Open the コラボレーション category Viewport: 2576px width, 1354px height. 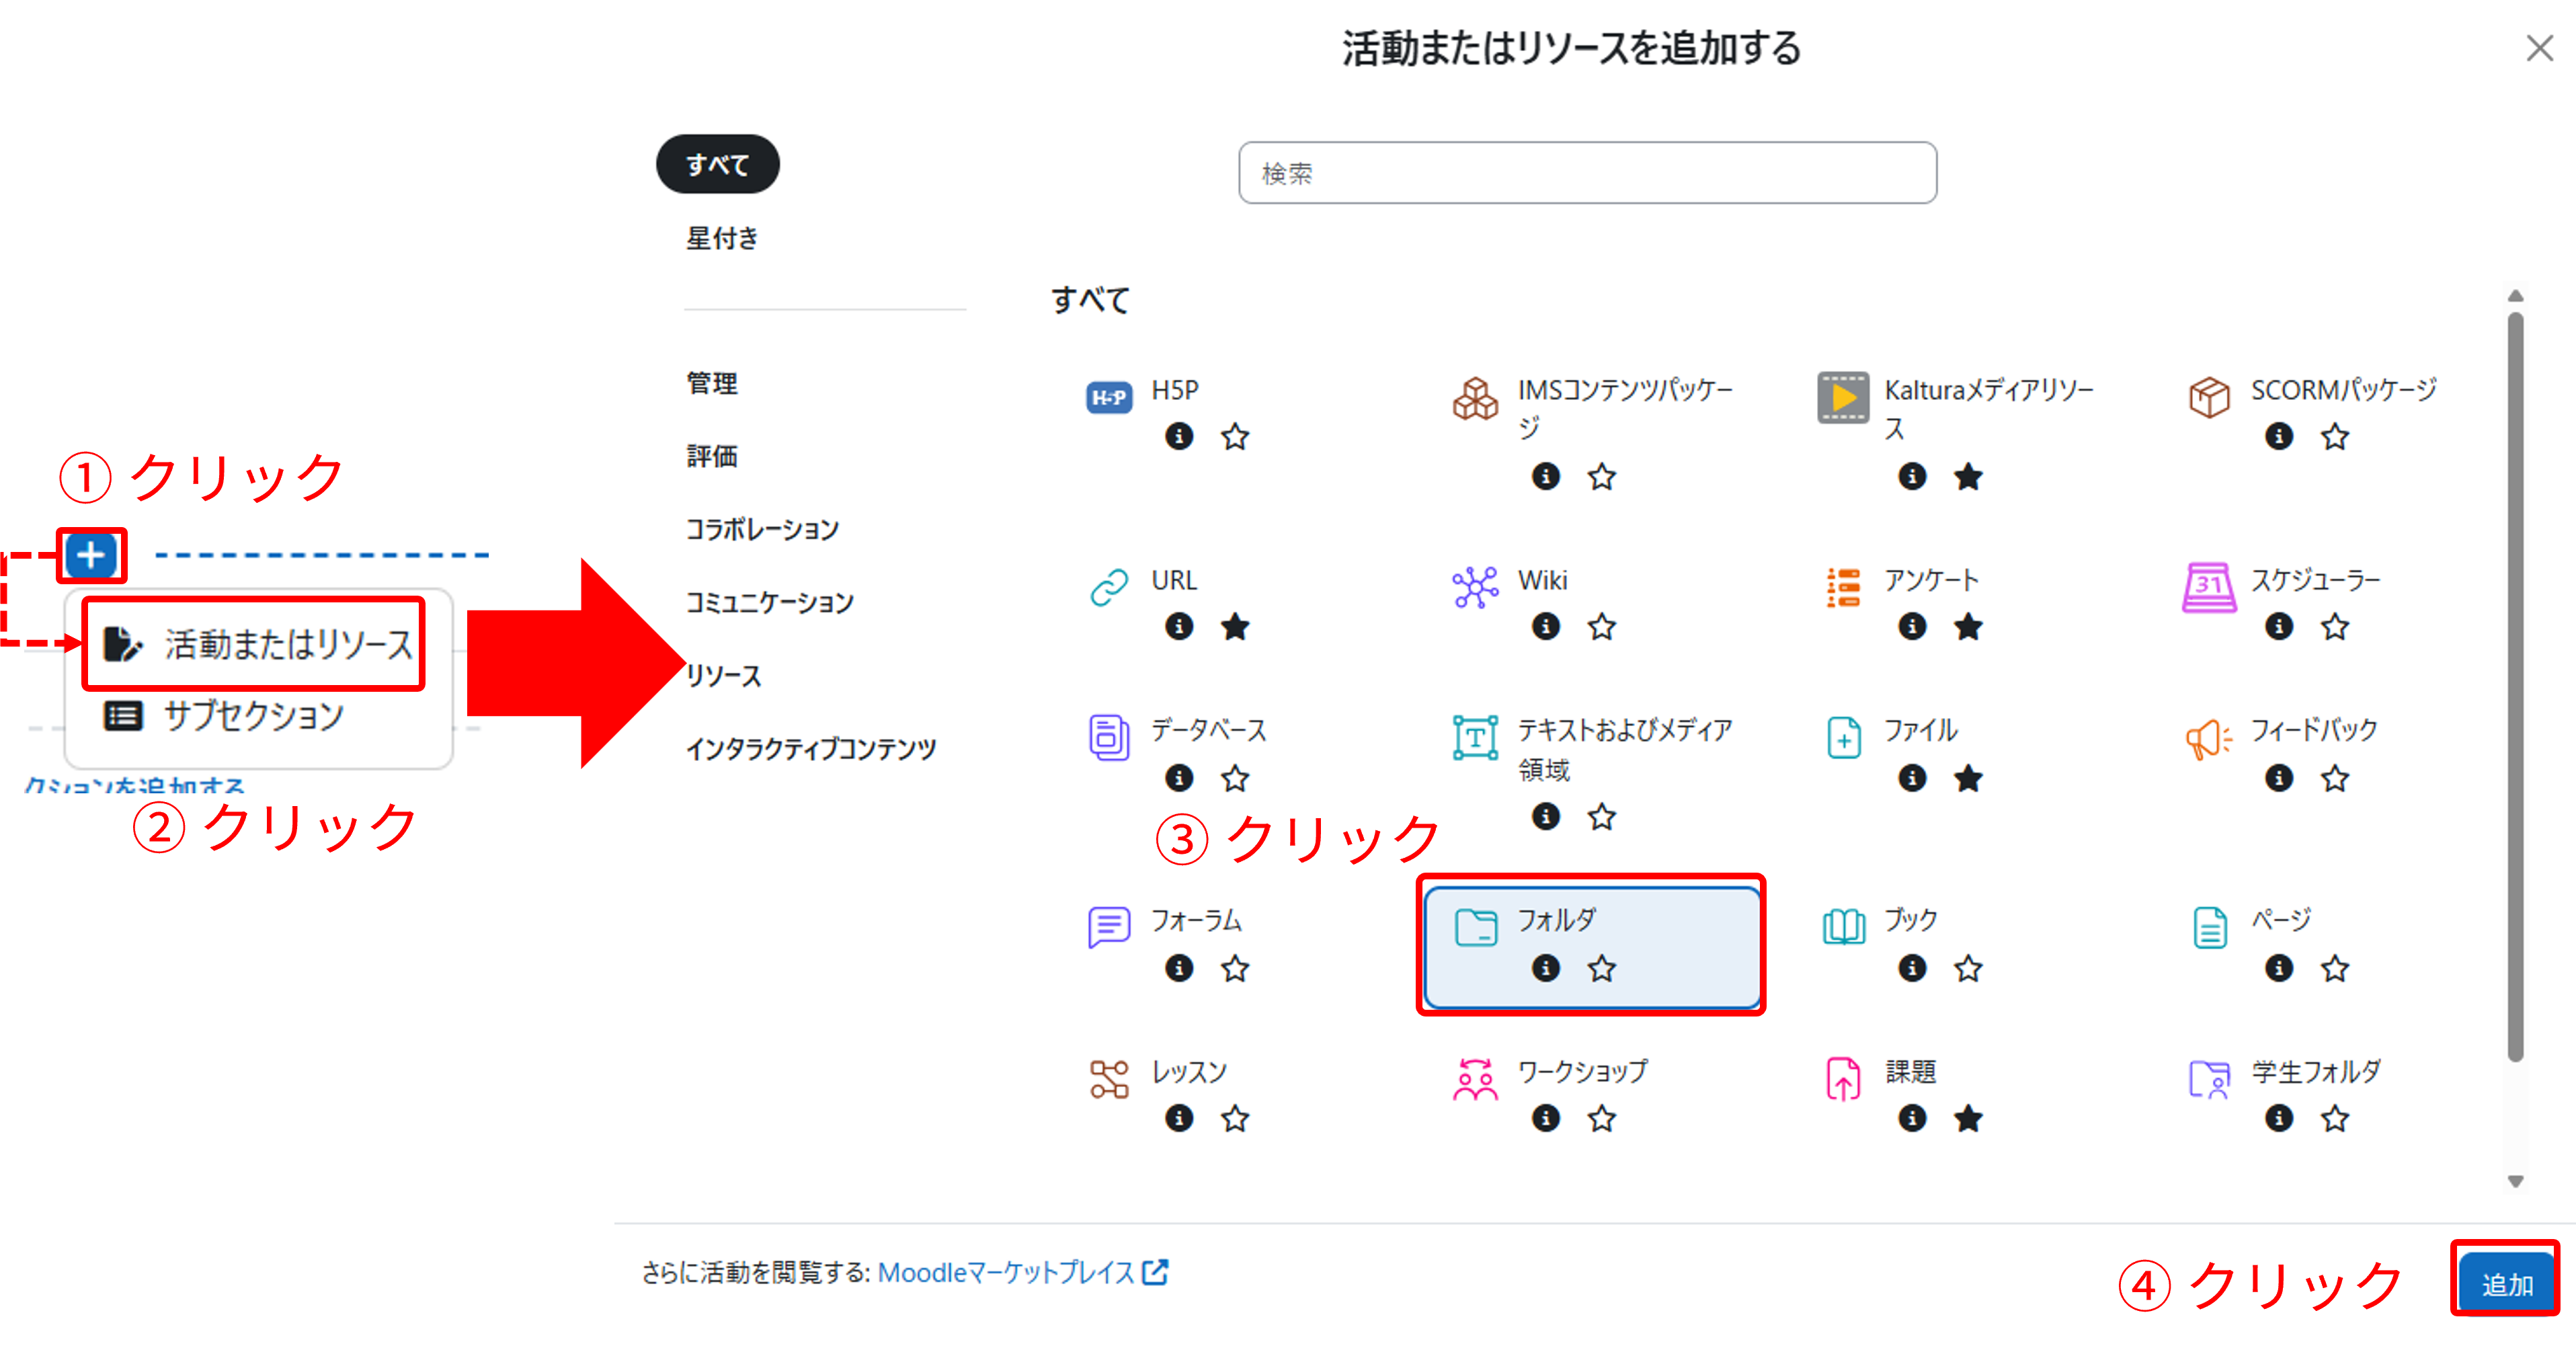[x=762, y=529]
